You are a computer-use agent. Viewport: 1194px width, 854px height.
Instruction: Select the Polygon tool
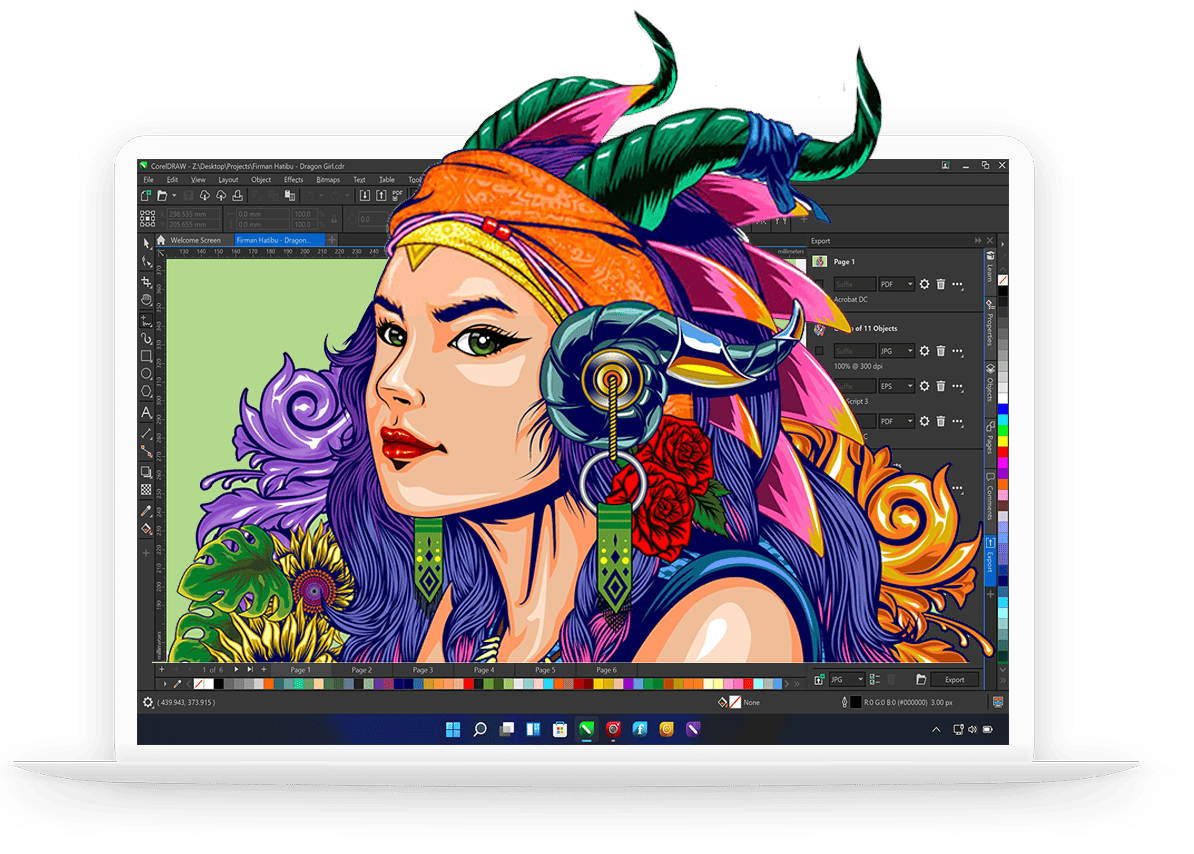click(146, 391)
